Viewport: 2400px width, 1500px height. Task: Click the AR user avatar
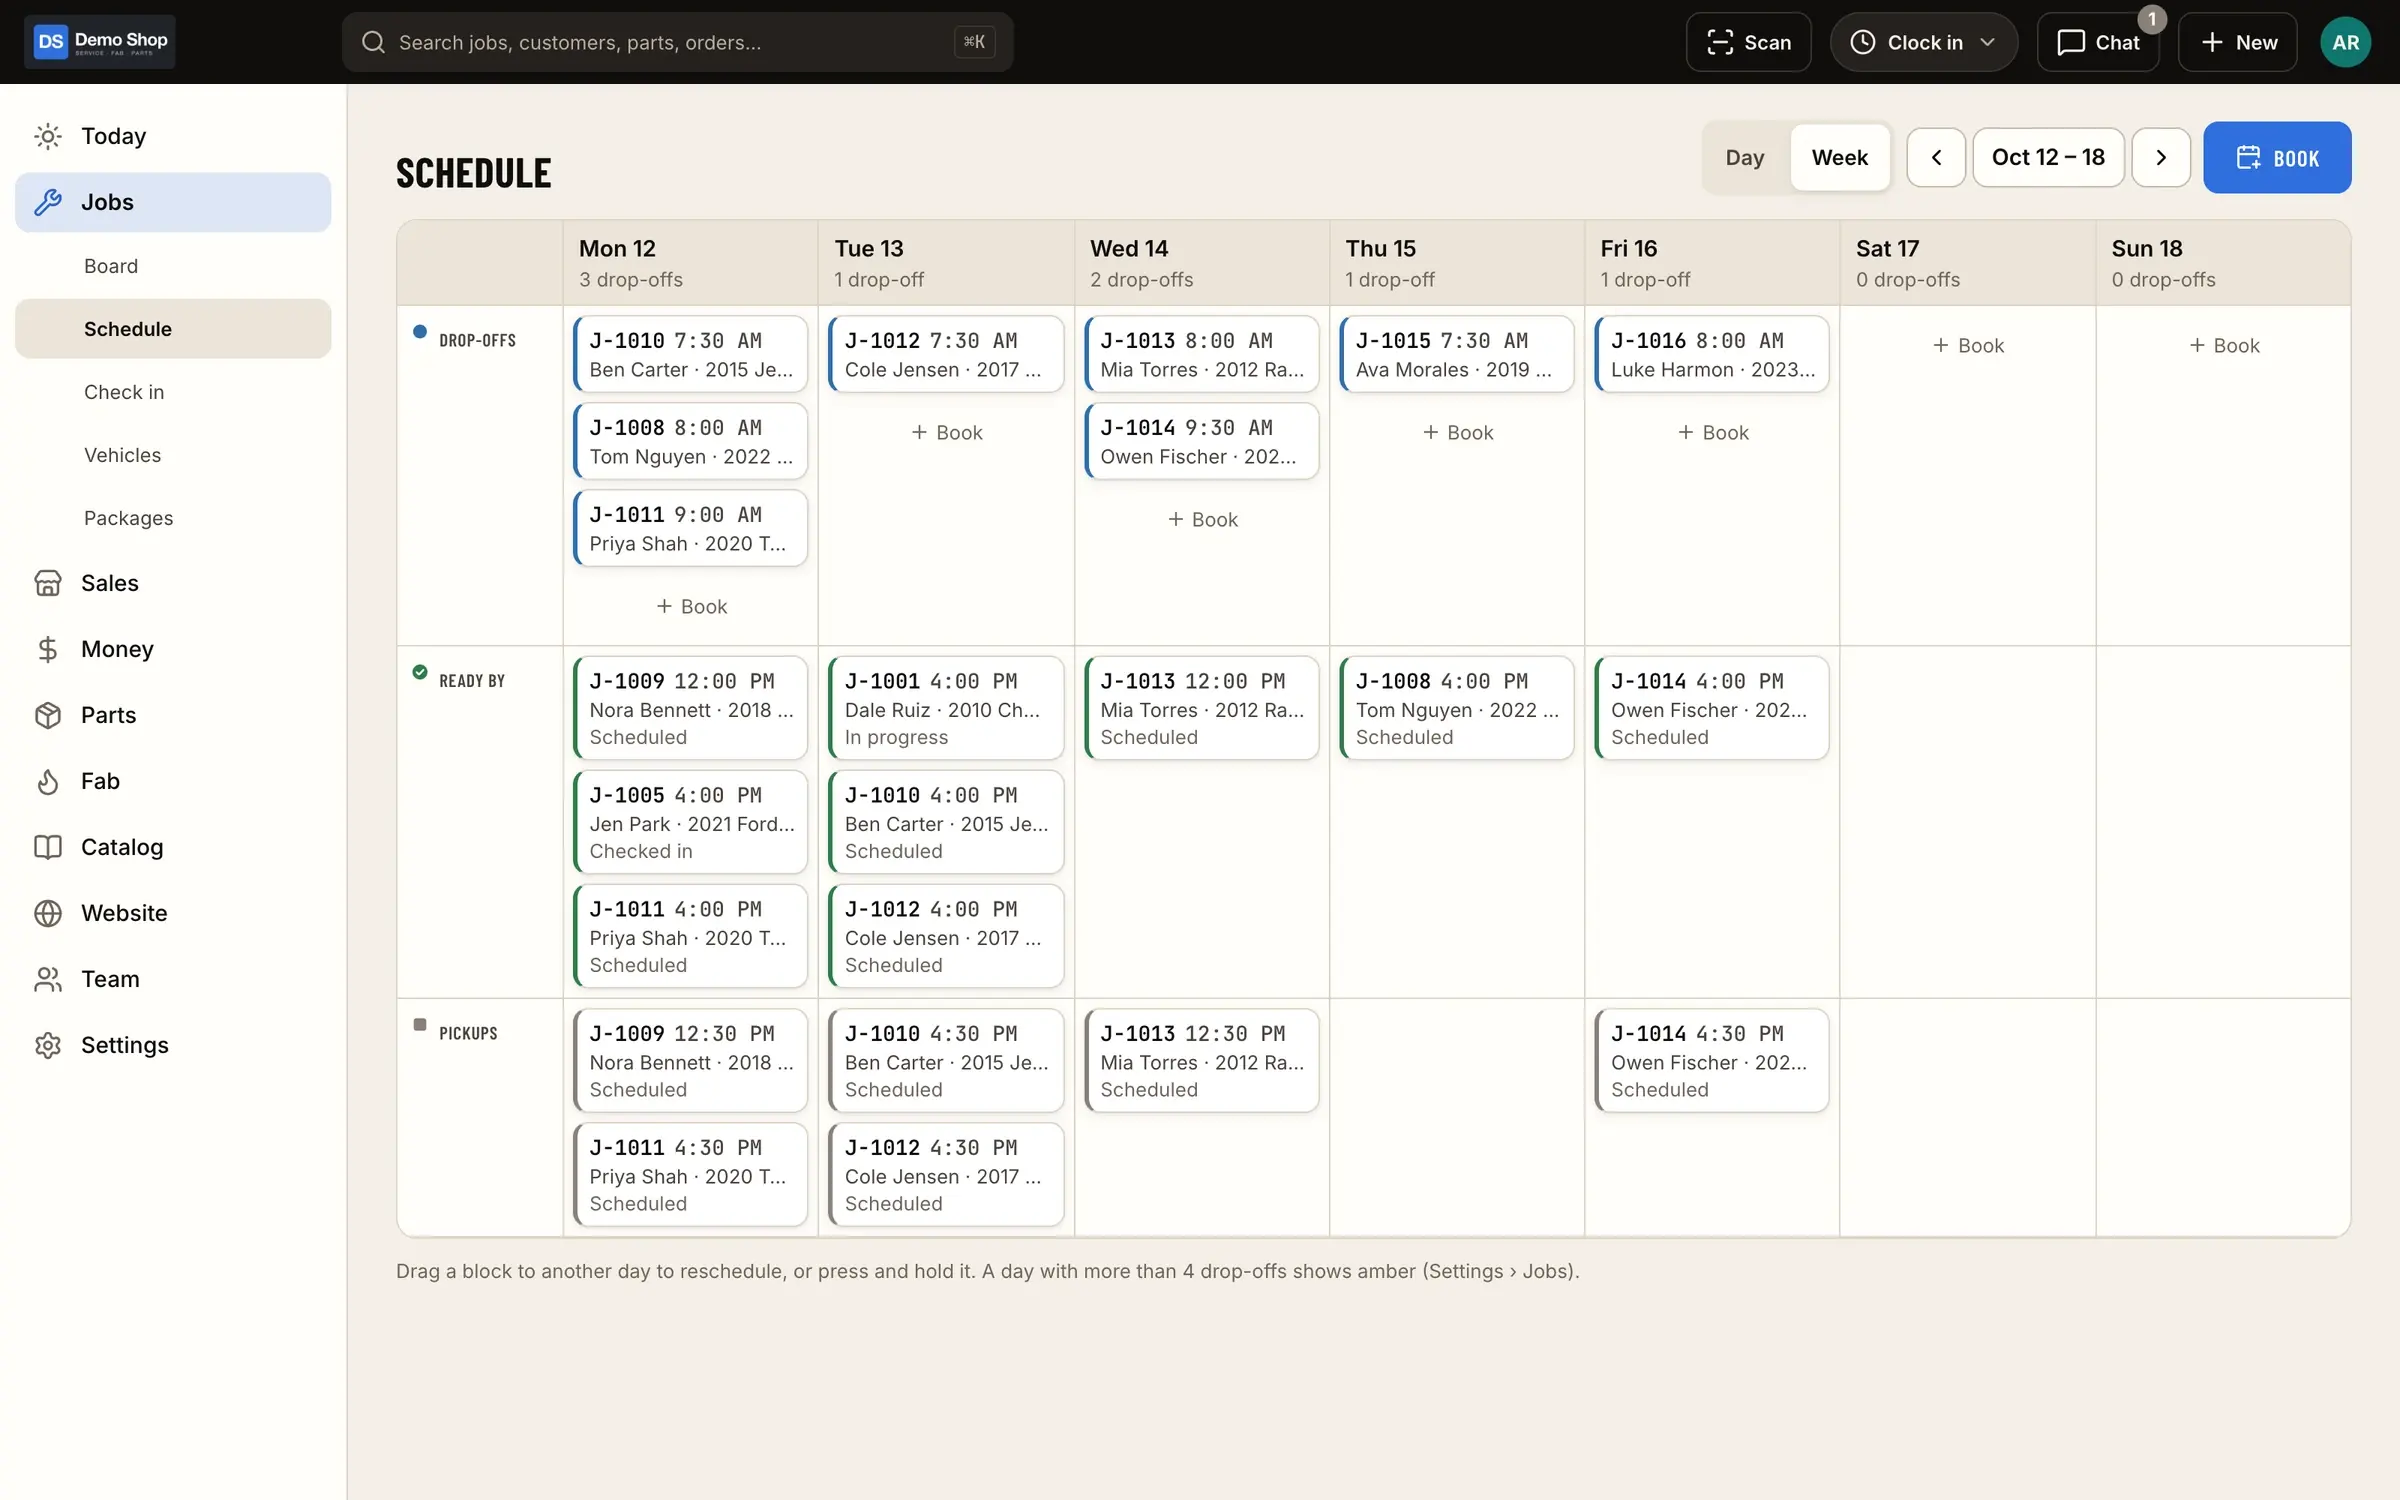point(2345,42)
